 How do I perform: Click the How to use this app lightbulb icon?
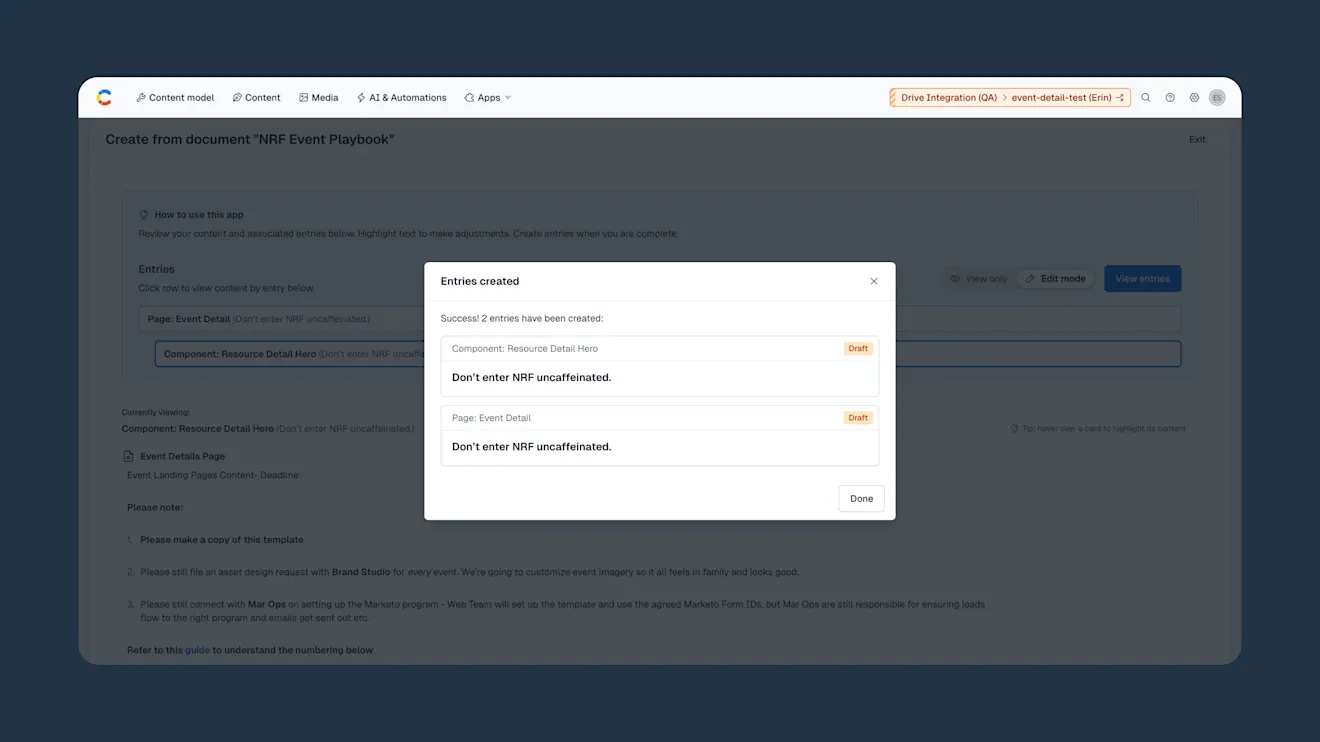(x=144, y=215)
